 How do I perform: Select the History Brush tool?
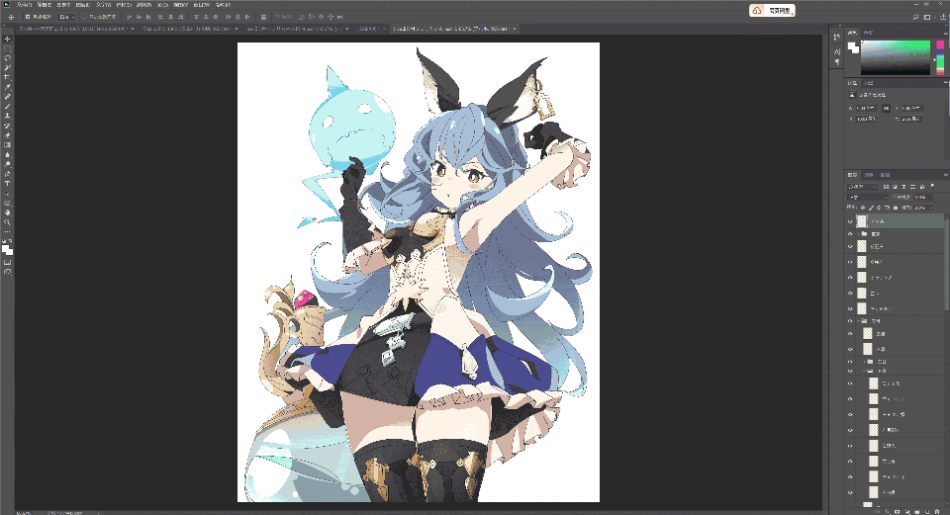(7, 126)
